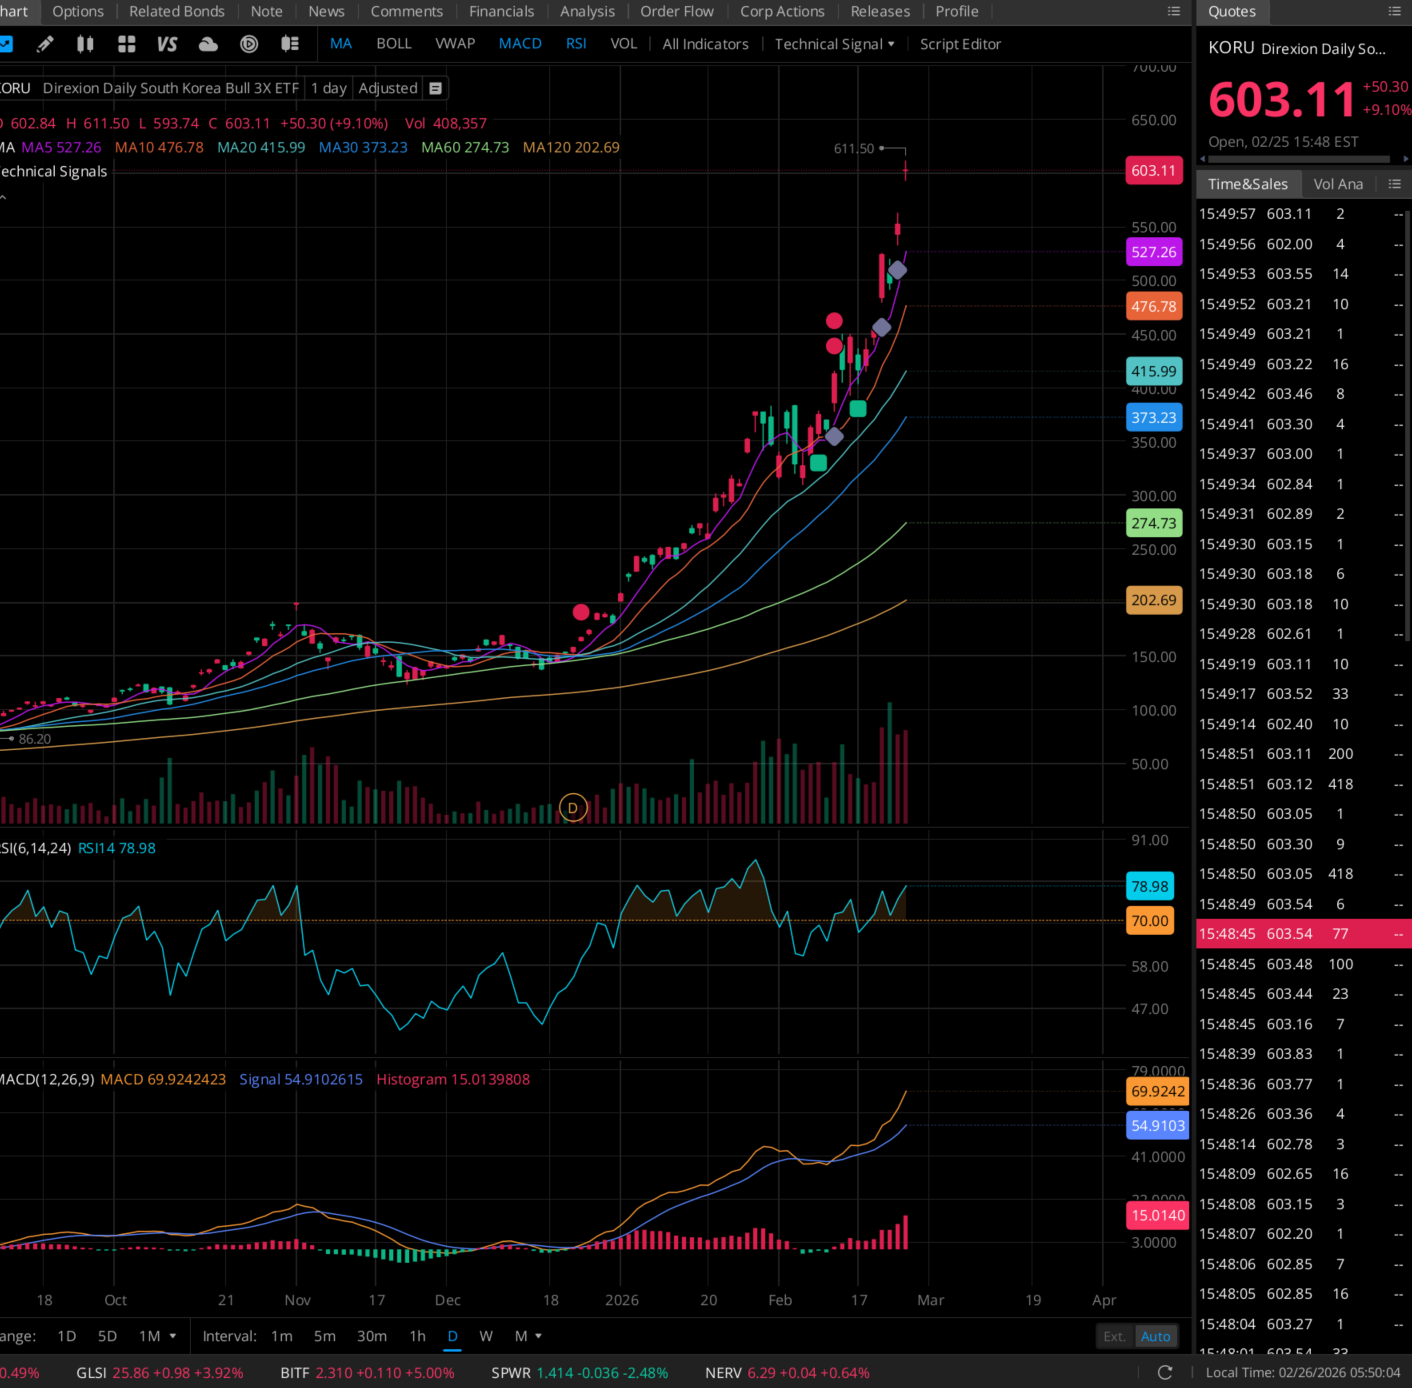Open the Time&Sales panel list icon
Image resolution: width=1412 pixels, height=1388 pixels.
pos(1394,184)
